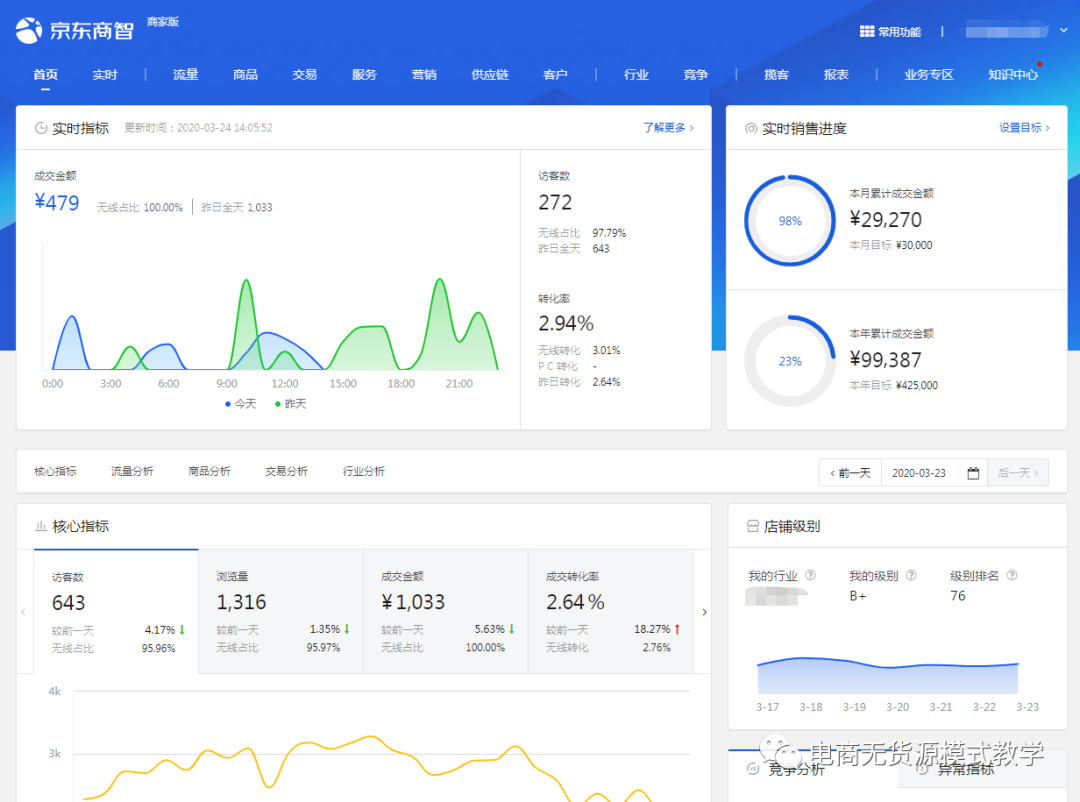This screenshot has height=802, width=1080.
Task: Click the real-time 成交金额 value ¥479
Action: [x=56, y=203]
